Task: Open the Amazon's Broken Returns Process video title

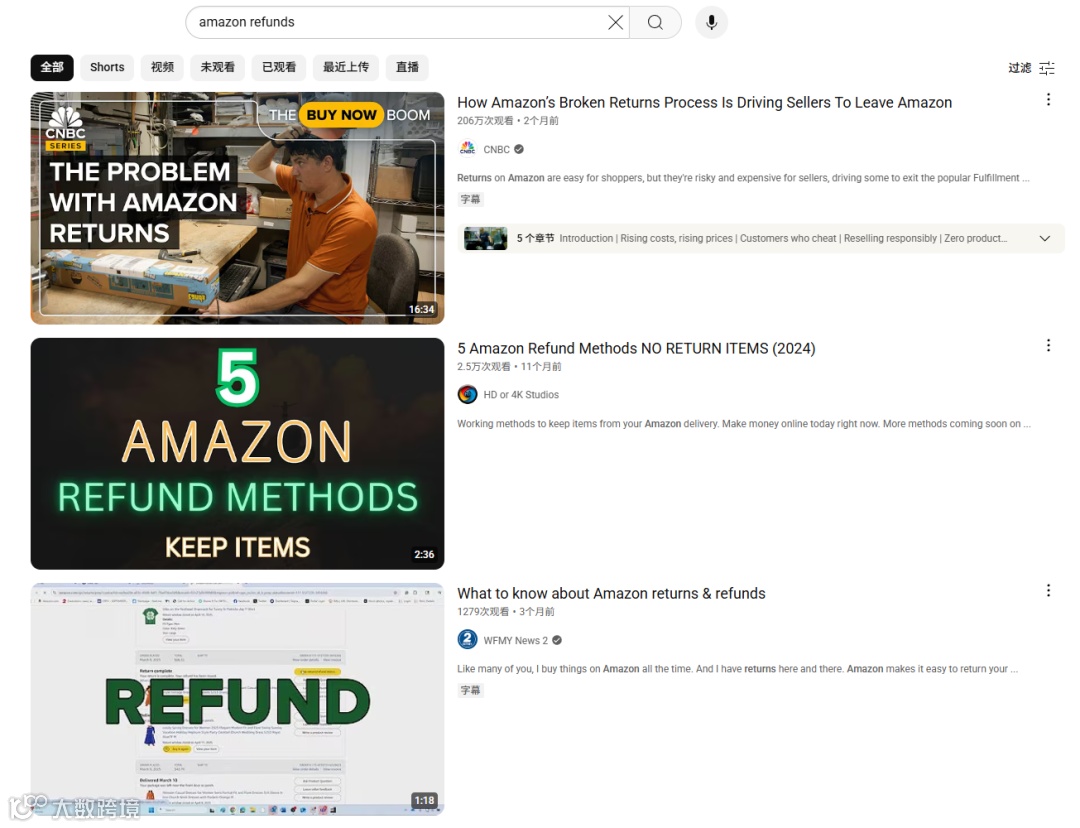Action: [705, 103]
